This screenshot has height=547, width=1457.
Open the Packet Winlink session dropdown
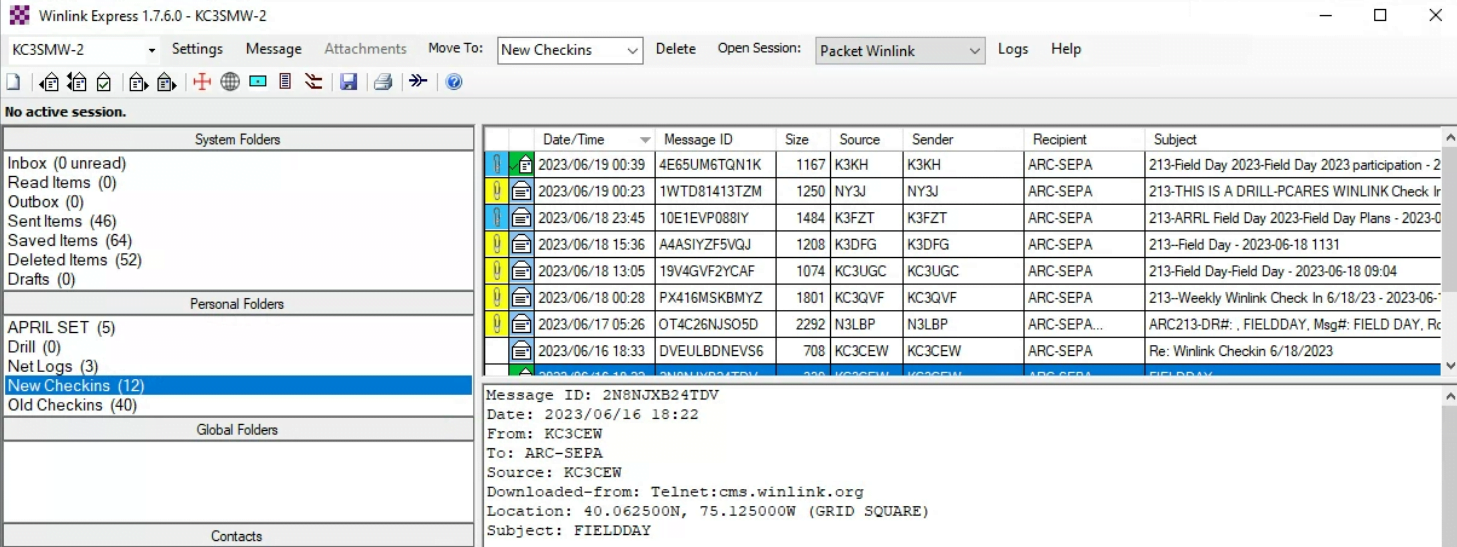click(974, 50)
